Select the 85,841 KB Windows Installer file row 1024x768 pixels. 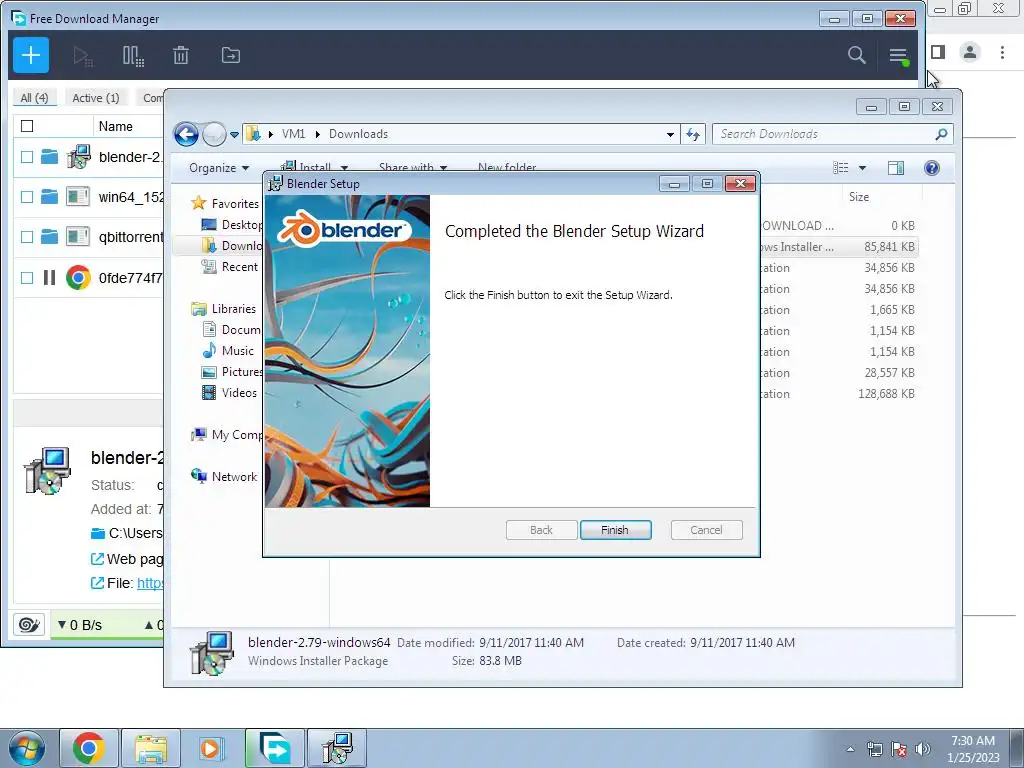[x=839, y=247]
